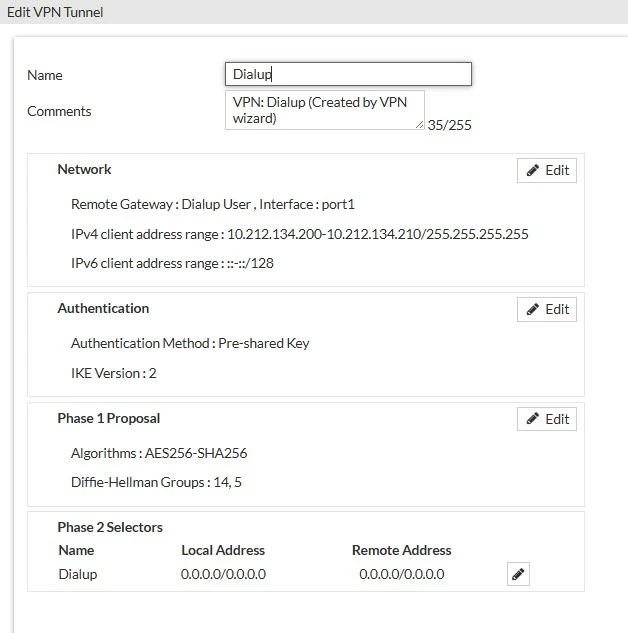Click the Name field label at top

[45, 75]
